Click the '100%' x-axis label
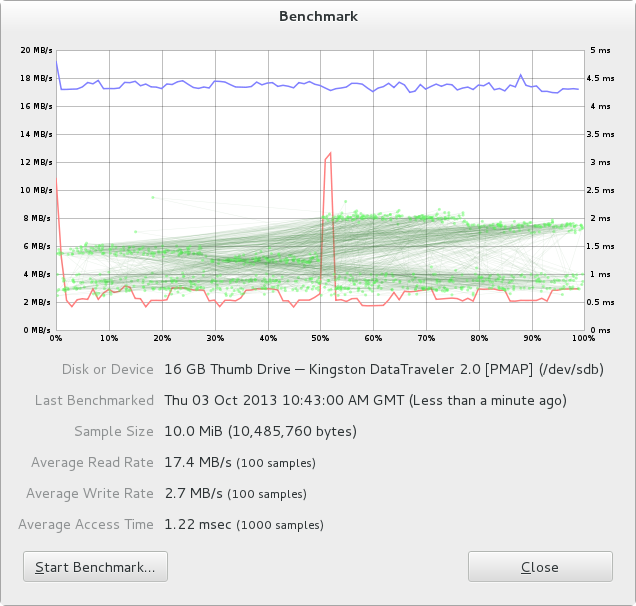The image size is (636, 606). pos(584,338)
